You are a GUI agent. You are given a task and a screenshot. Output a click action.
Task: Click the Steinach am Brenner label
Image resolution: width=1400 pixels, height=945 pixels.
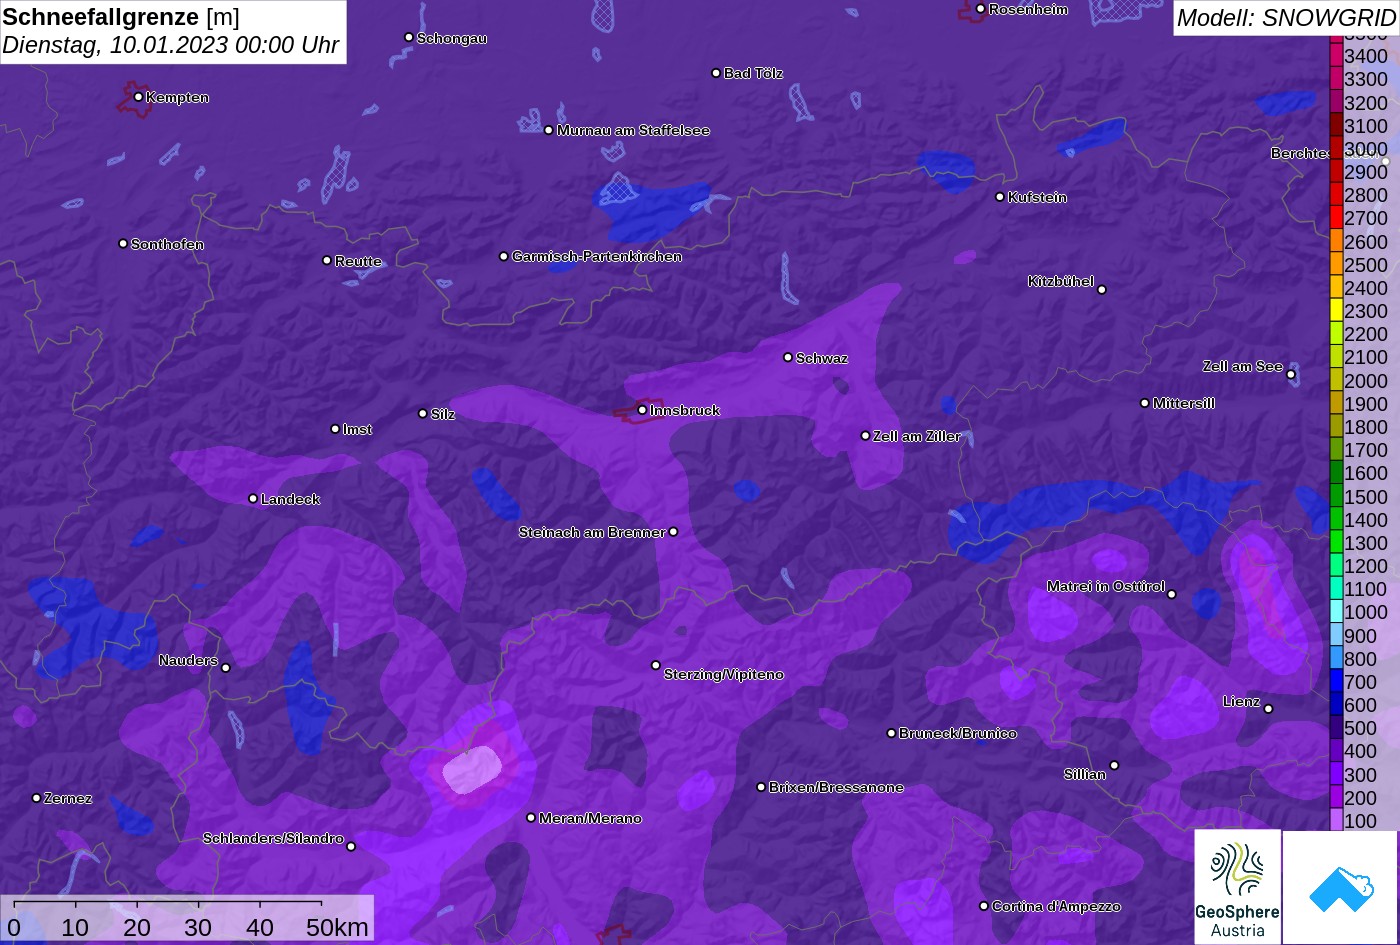point(592,532)
